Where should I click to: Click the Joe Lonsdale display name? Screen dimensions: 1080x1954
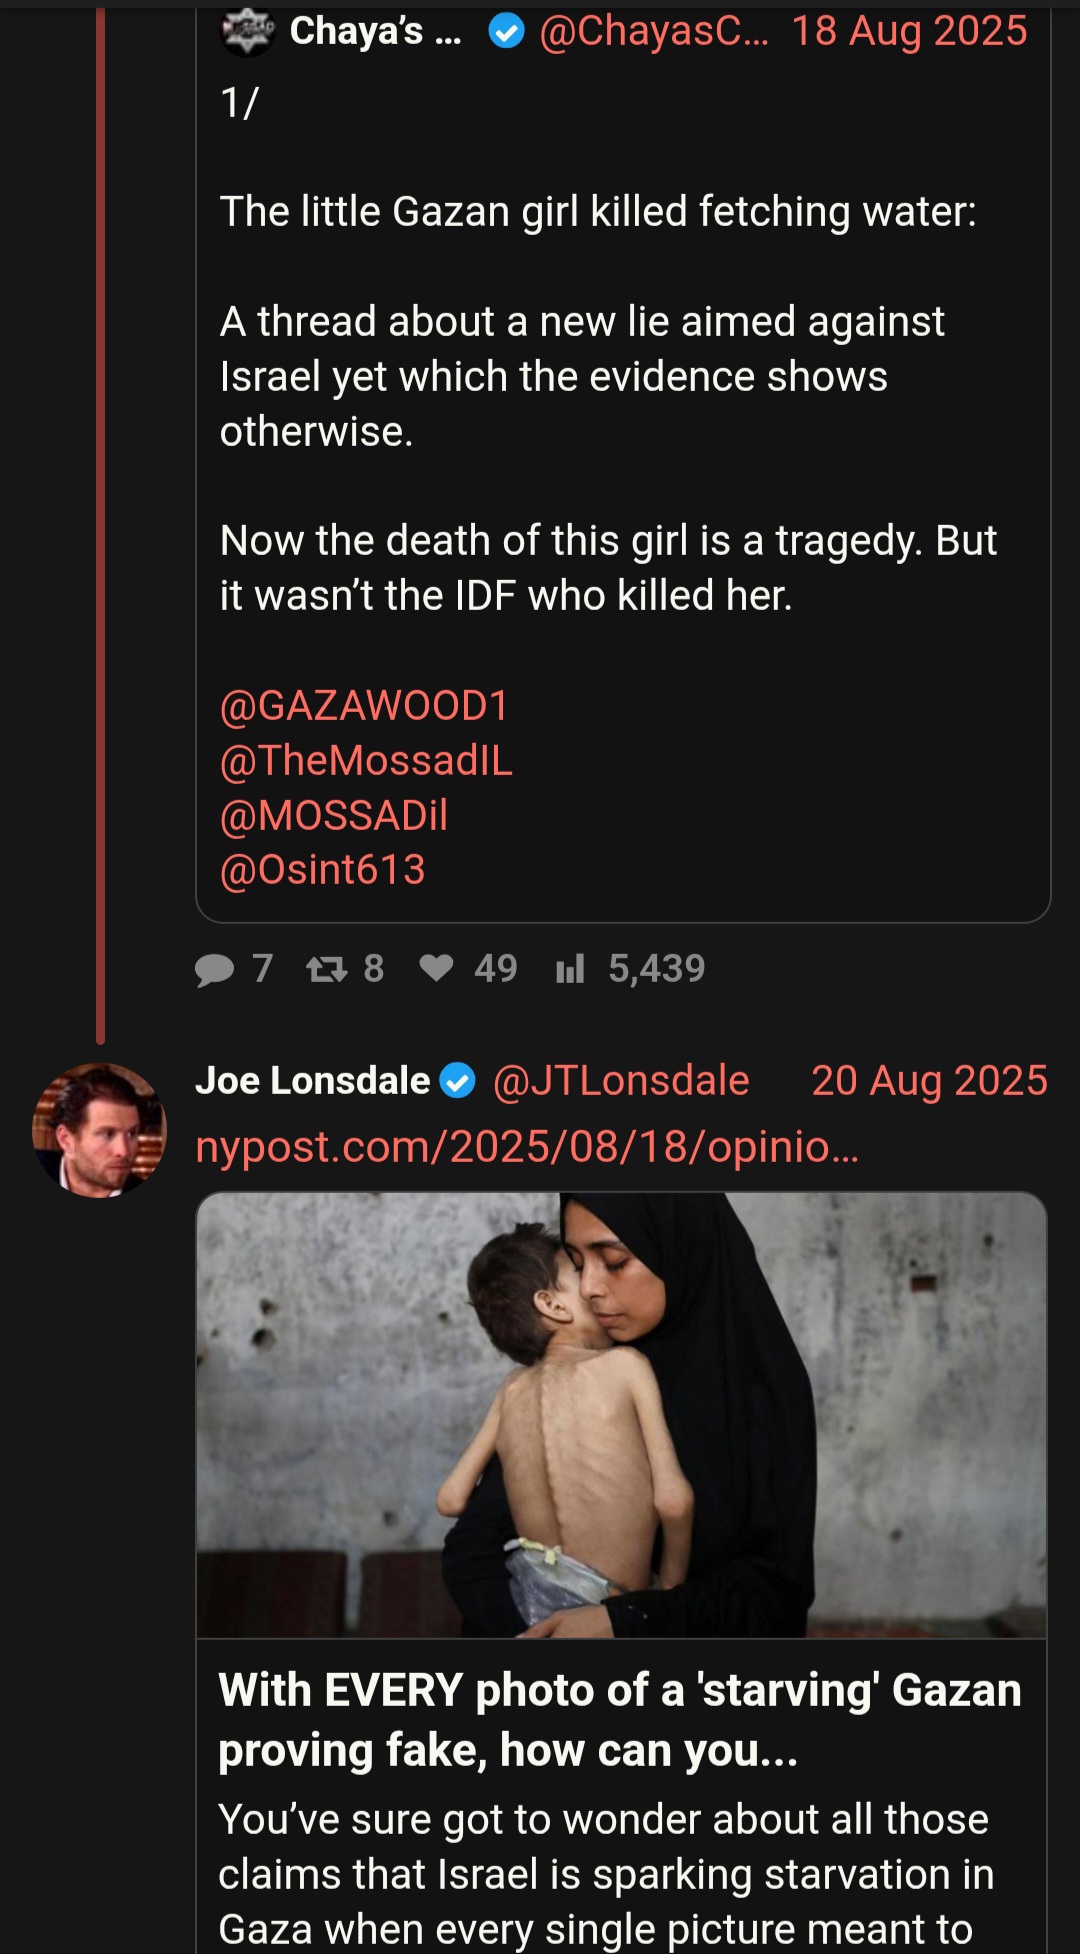tap(312, 1081)
